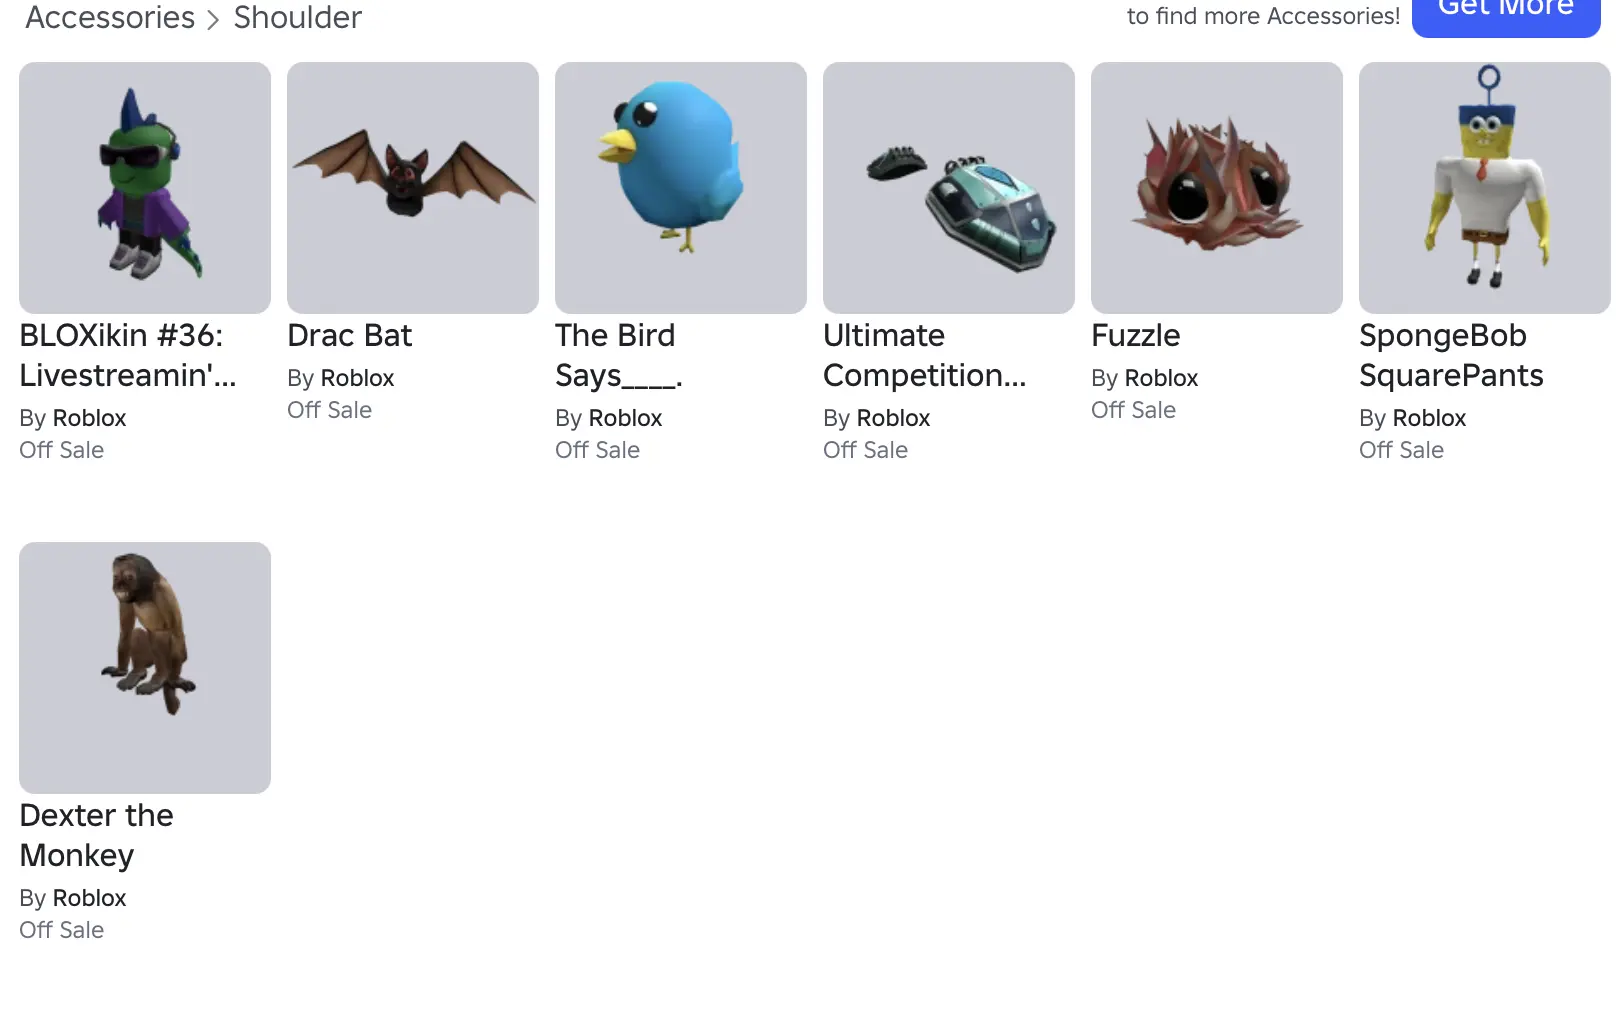The width and height of the screenshot is (1616, 1014).
Task: Open the BLOXikin #36 Livestreamin' thumbnail
Action: pyautogui.click(x=145, y=188)
